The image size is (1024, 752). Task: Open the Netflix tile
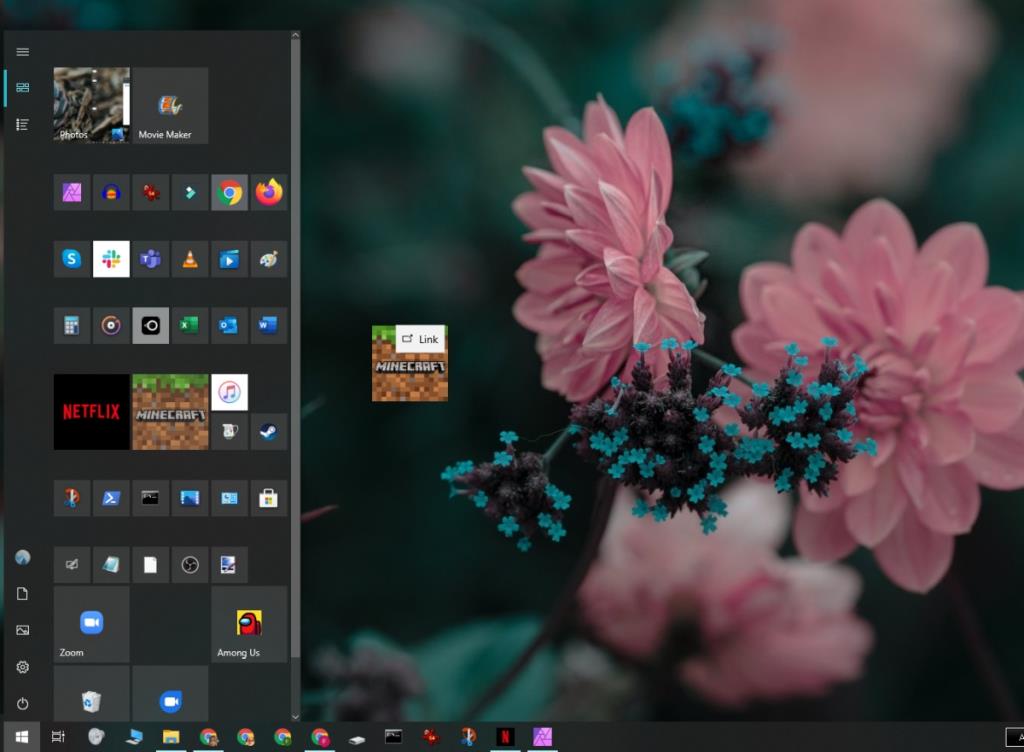pos(91,412)
